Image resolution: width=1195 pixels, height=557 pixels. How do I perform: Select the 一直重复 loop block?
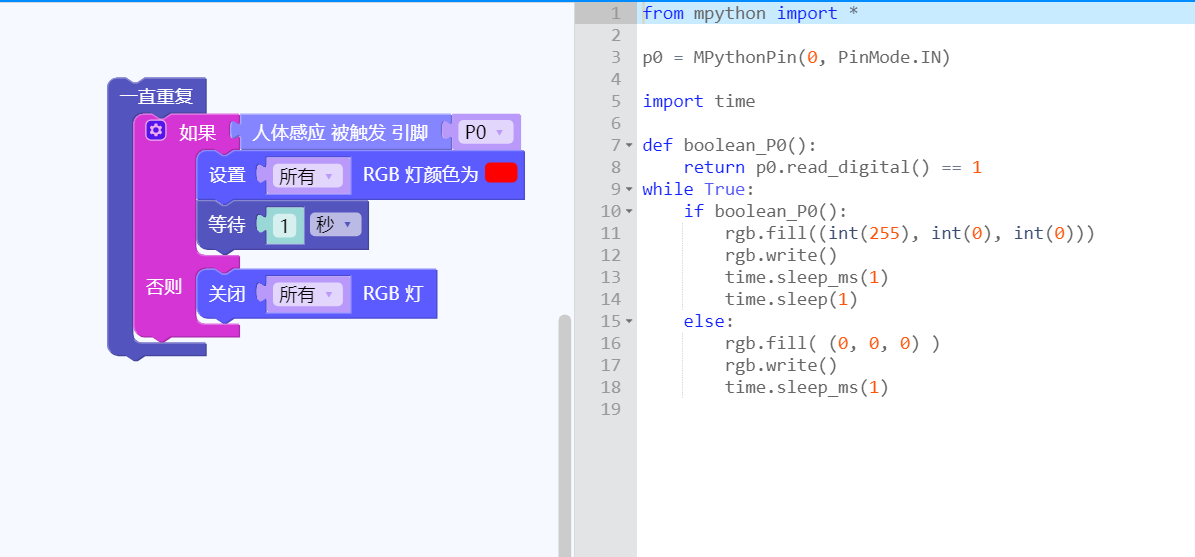(x=156, y=97)
